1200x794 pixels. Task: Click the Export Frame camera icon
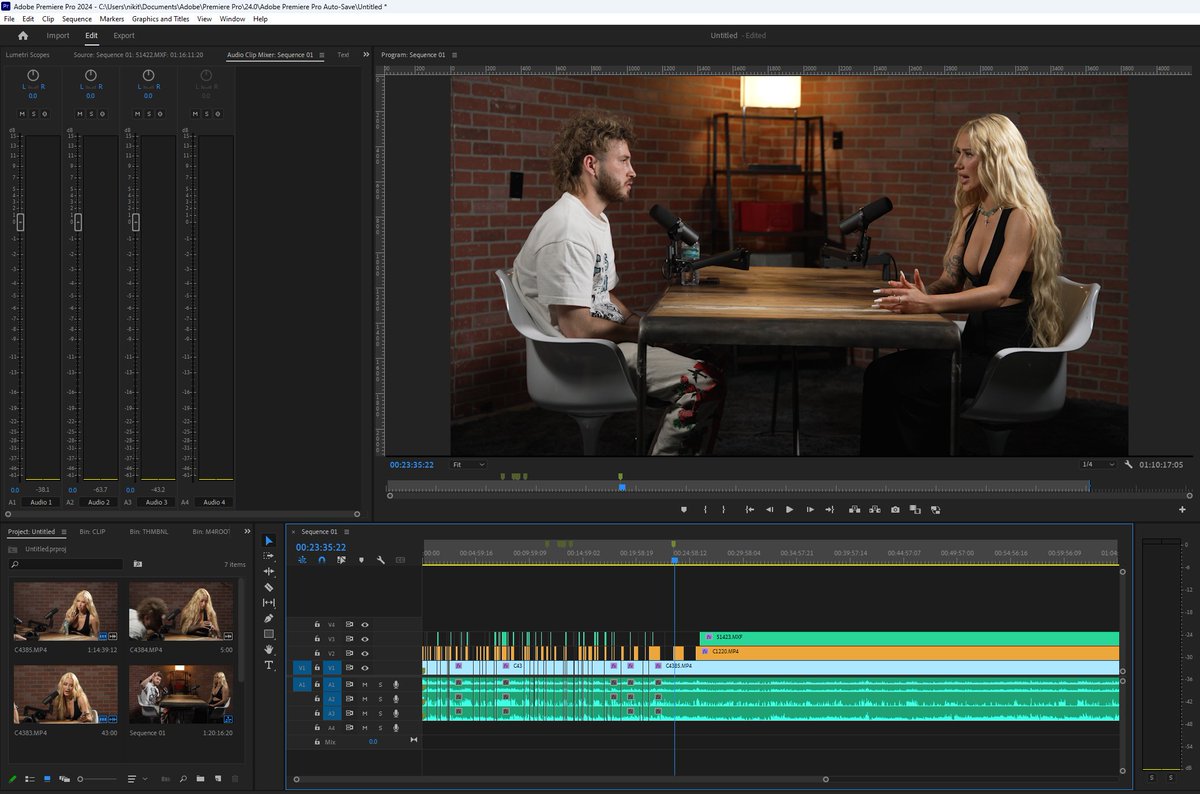point(895,509)
